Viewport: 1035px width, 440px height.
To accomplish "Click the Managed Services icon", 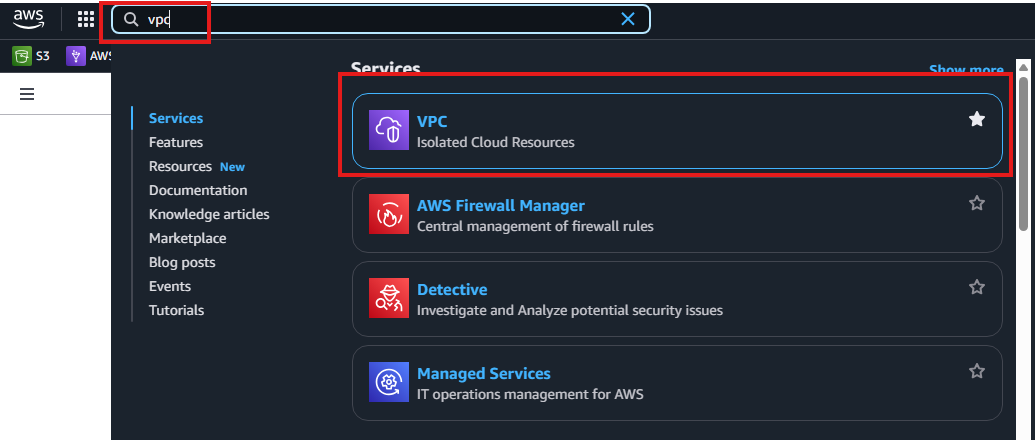I will 389,382.
